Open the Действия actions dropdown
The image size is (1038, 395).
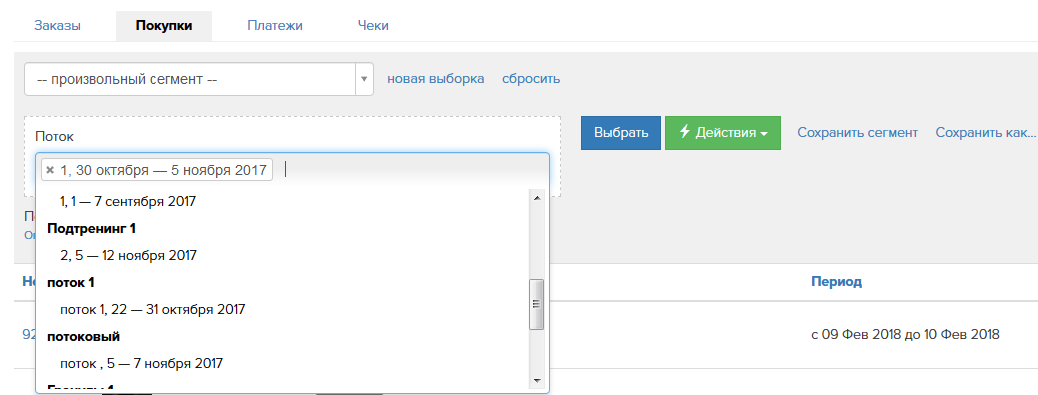723,133
